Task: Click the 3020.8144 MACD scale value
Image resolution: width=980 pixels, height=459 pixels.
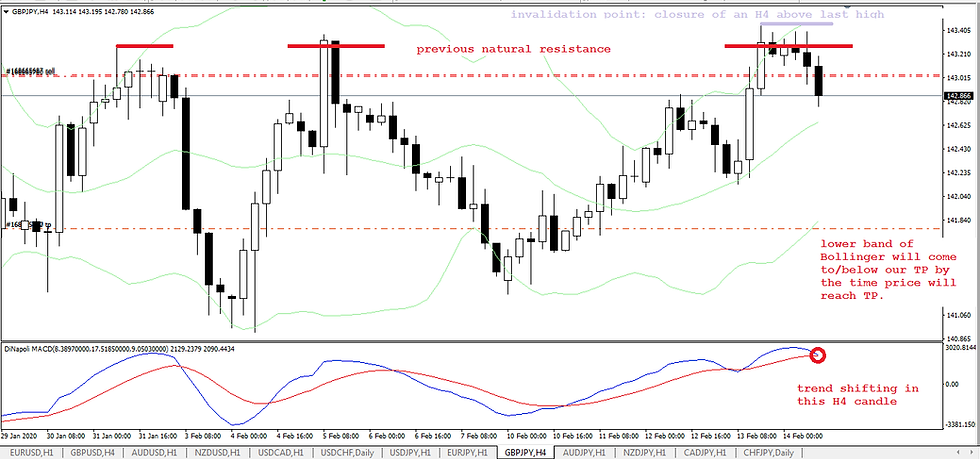Action: 961,346
